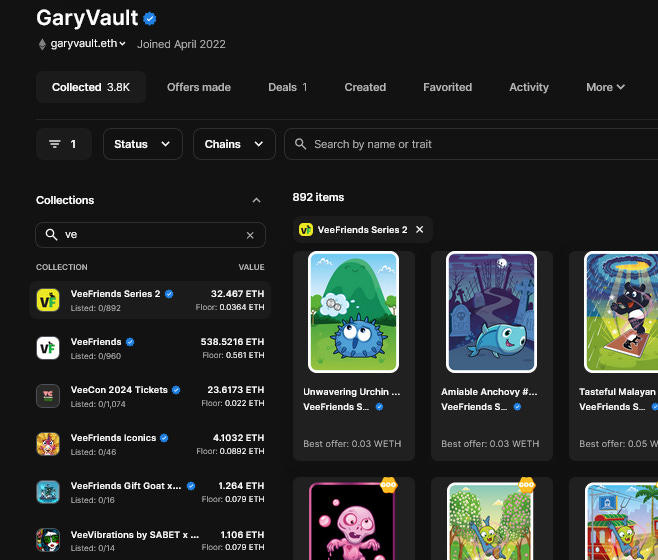
Task: Open collection link under Amiable Anchovy
Action: point(474,407)
